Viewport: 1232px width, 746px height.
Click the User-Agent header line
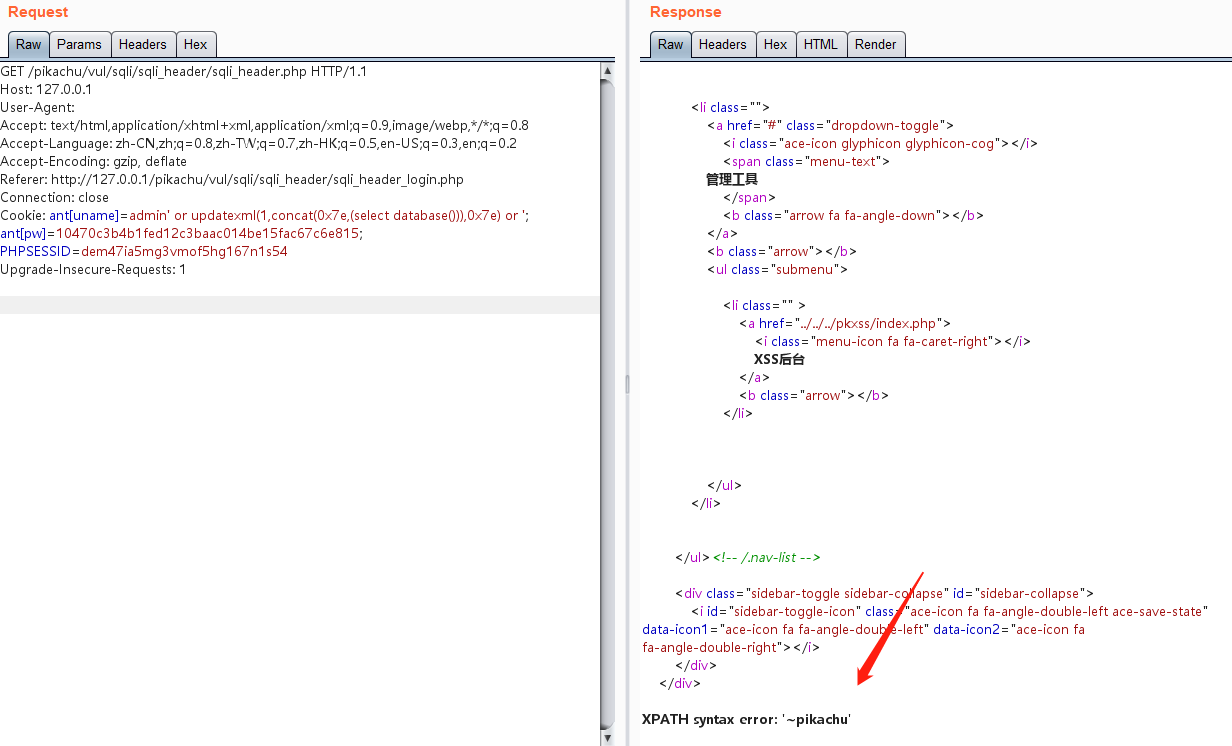point(38,107)
